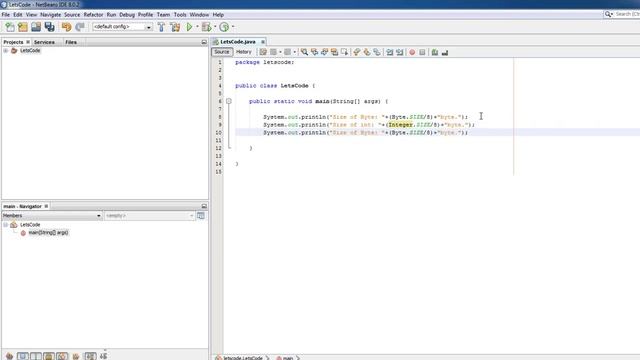Open the Tools menu
Image resolution: width=640 pixels, height=360 pixels.
pyautogui.click(x=180, y=15)
